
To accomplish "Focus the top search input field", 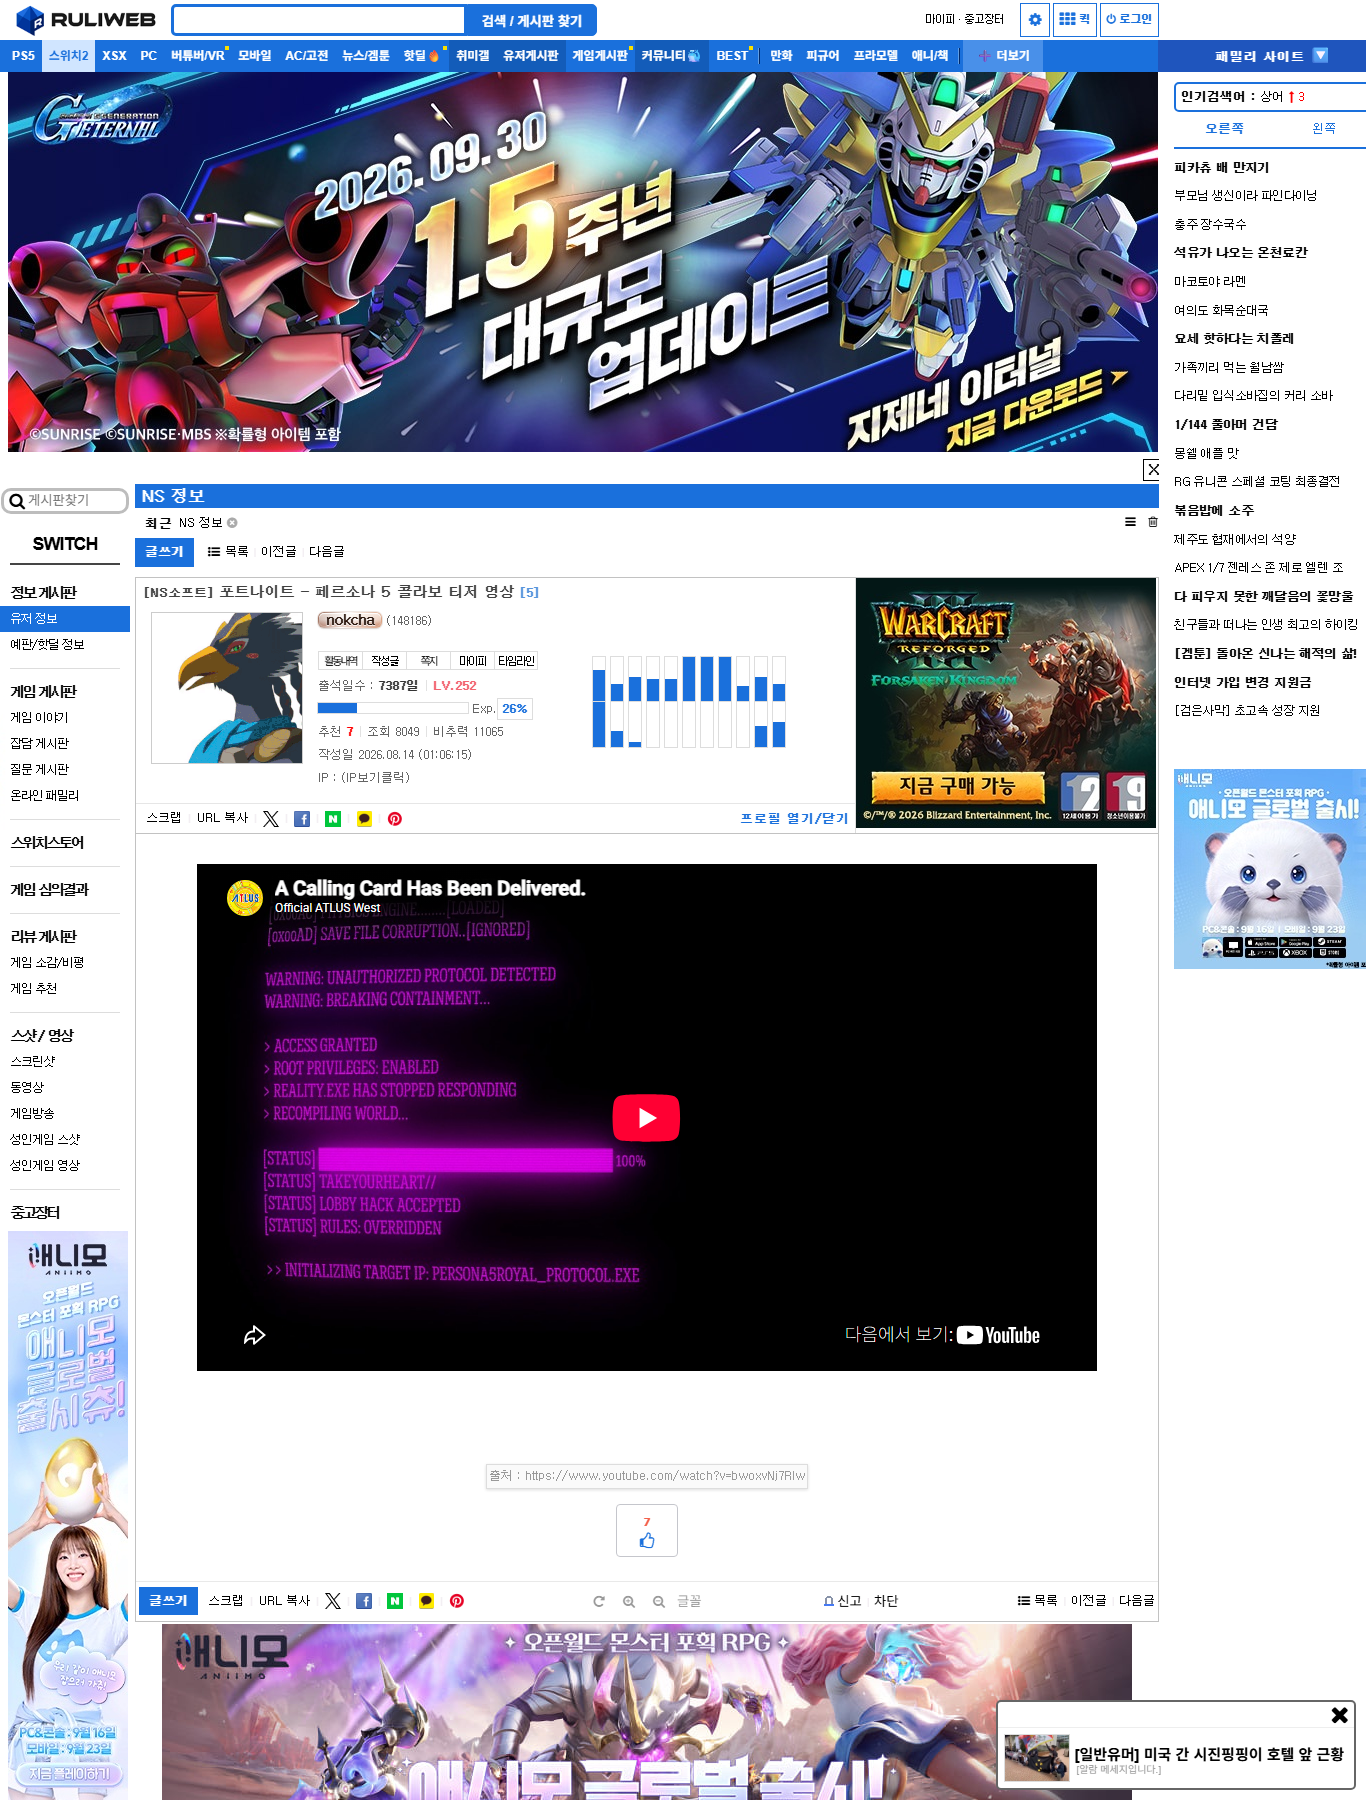I will pos(319,20).
